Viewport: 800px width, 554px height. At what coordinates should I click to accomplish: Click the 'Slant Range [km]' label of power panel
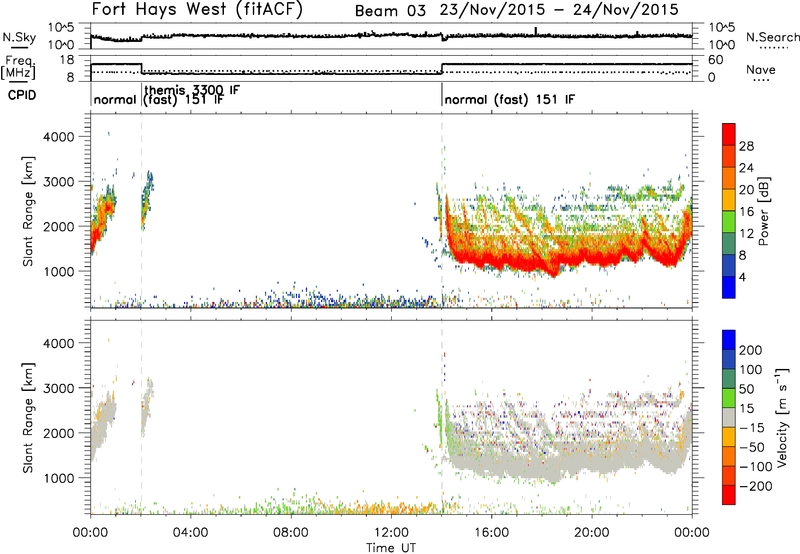28,211
